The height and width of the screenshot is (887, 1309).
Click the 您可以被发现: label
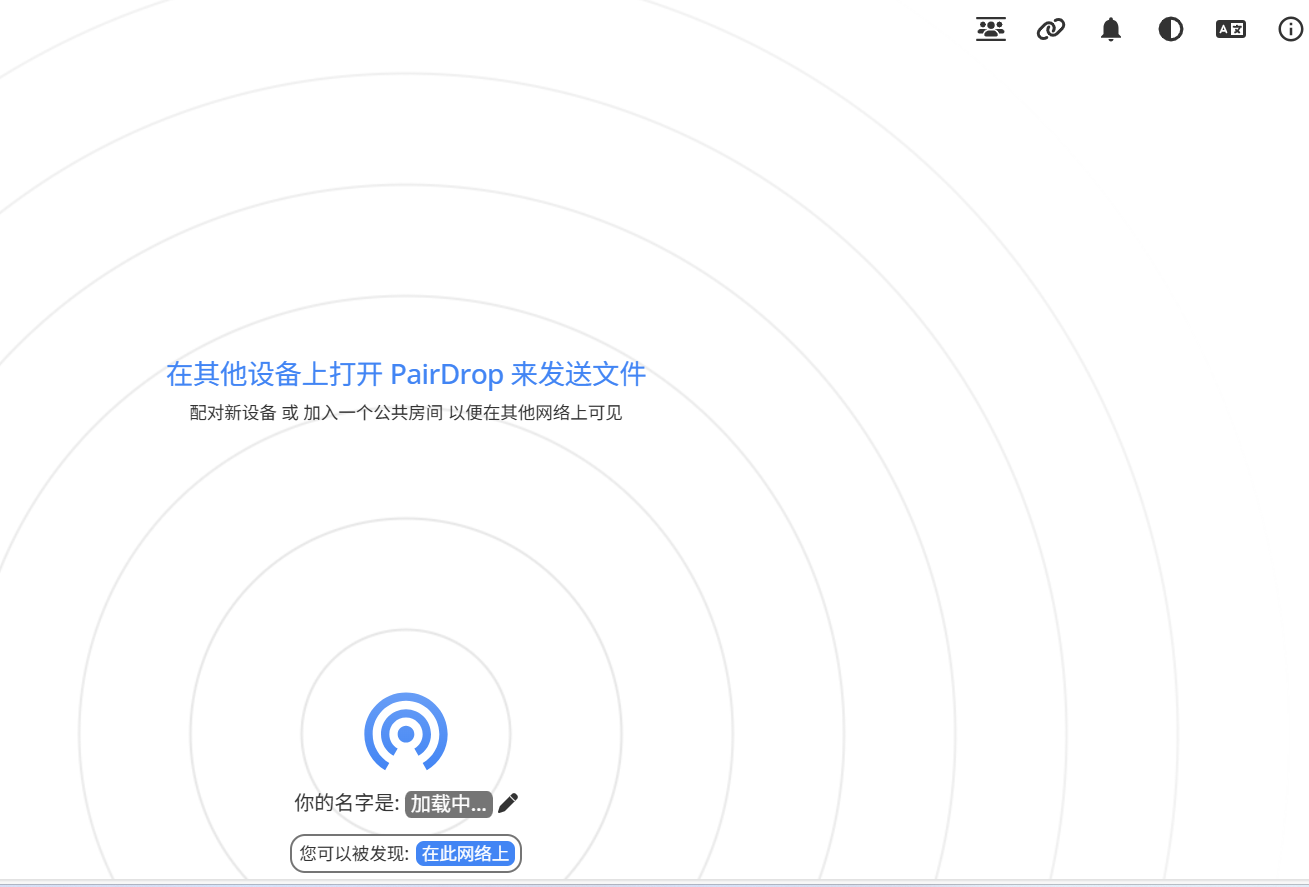coord(355,853)
